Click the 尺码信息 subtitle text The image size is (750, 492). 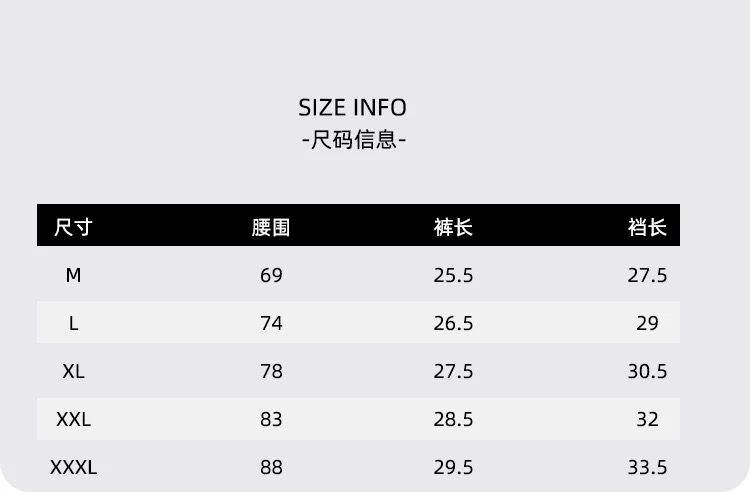tap(353, 140)
